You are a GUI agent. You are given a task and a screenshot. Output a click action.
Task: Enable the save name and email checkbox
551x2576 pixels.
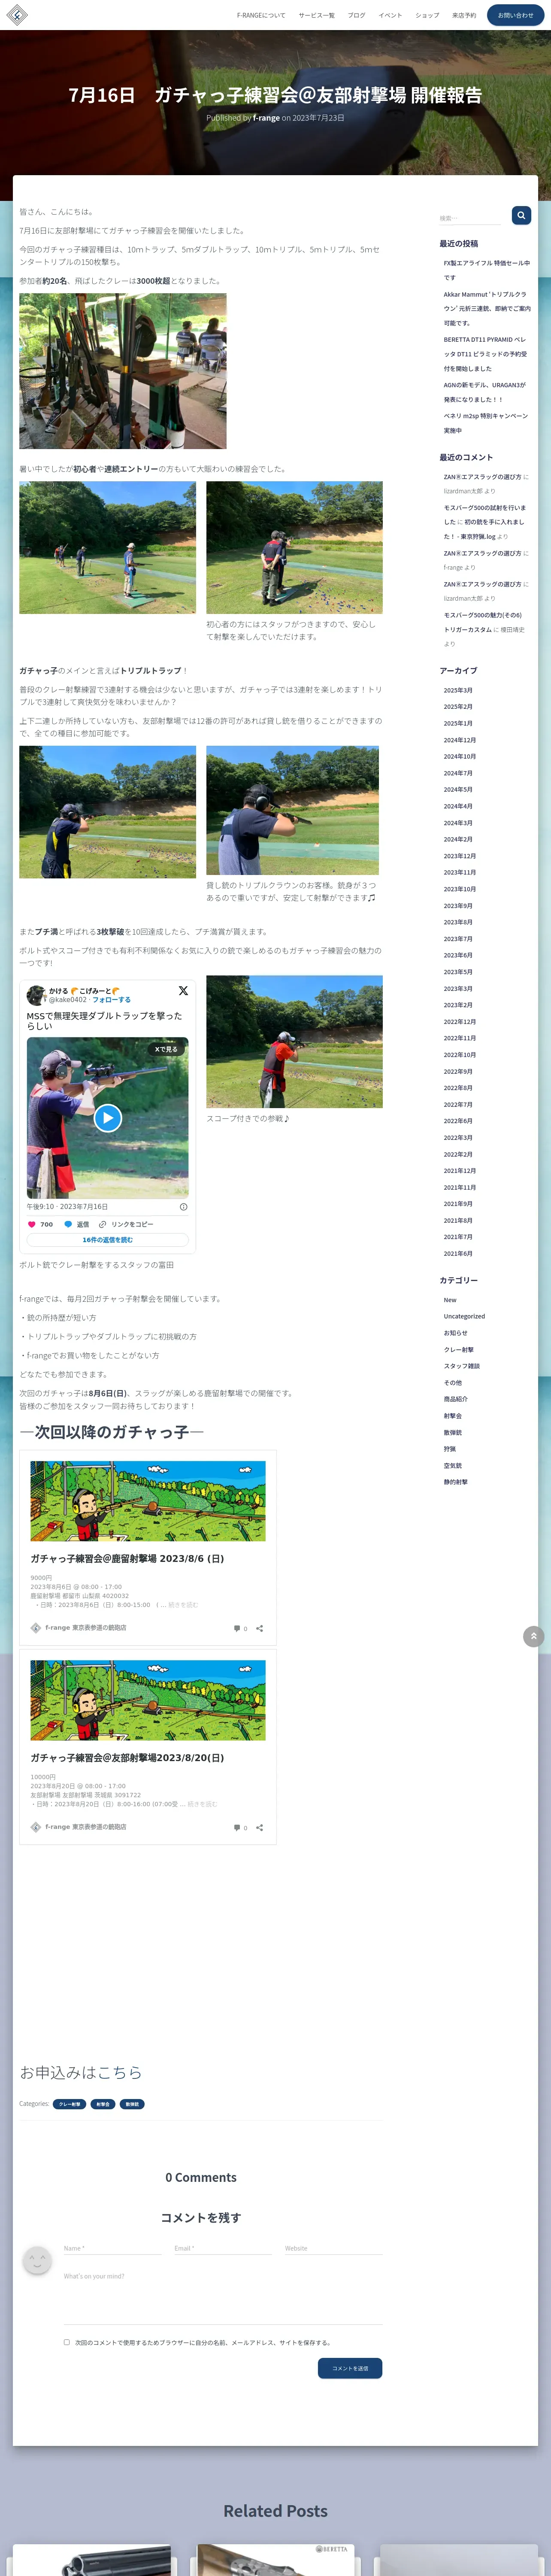pos(67,2342)
